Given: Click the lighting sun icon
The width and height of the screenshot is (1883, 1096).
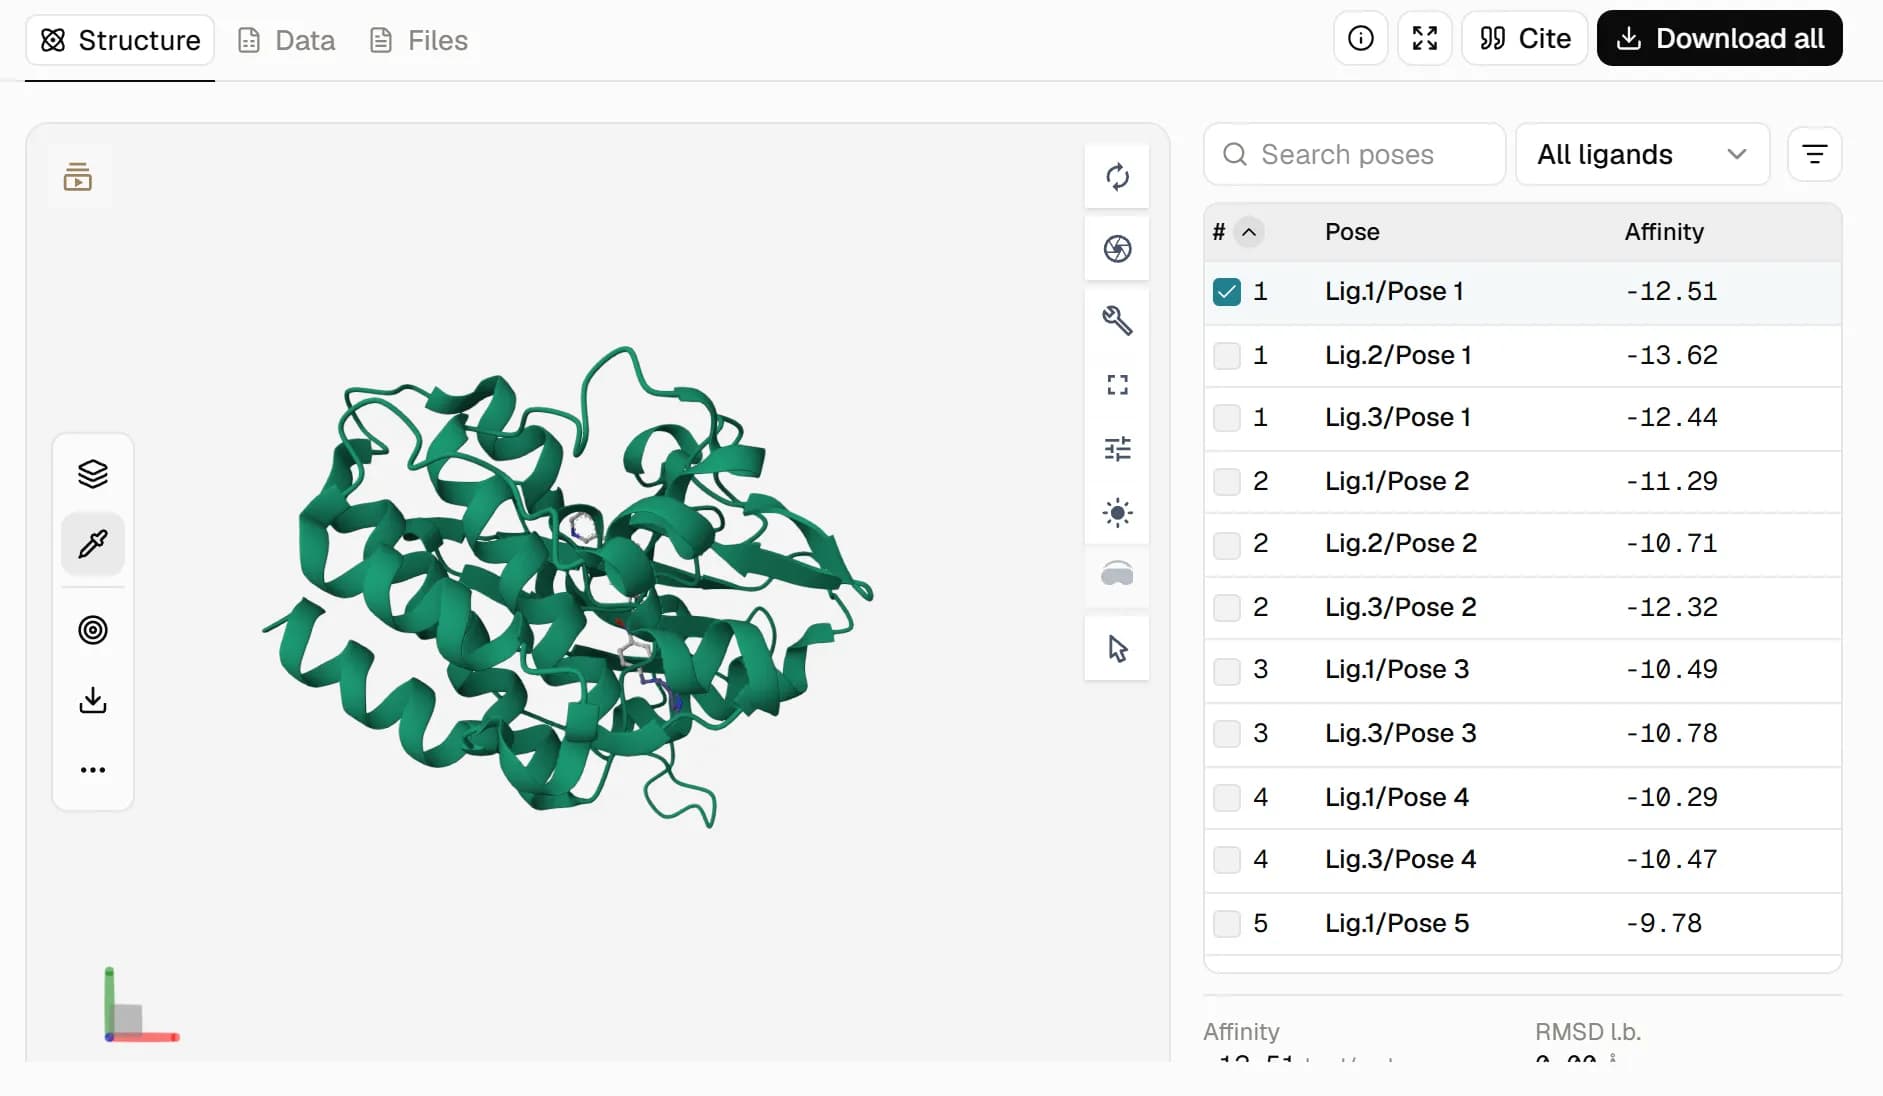Looking at the screenshot, I should pyautogui.click(x=1117, y=513).
